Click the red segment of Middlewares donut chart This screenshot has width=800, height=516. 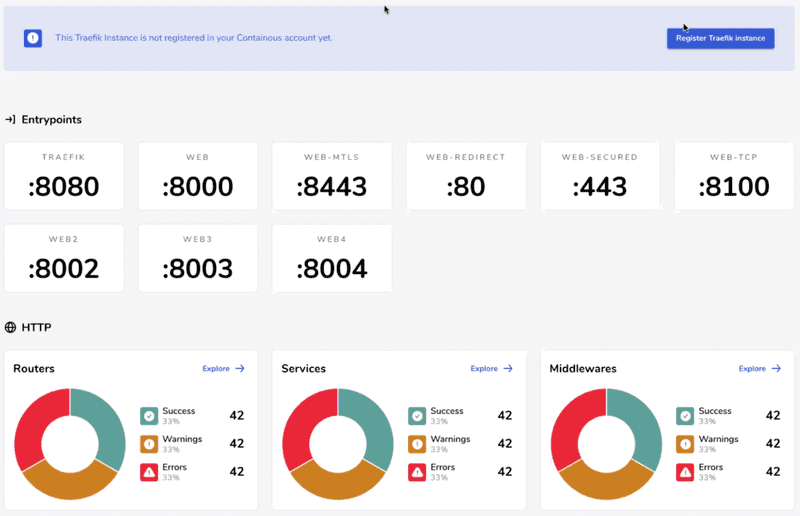tap(569, 424)
